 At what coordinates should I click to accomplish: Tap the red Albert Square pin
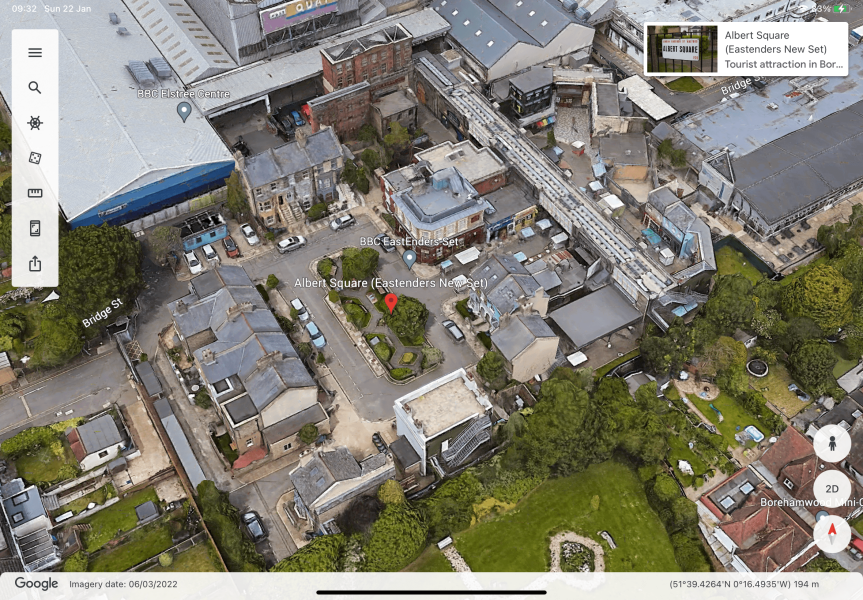[x=391, y=303]
